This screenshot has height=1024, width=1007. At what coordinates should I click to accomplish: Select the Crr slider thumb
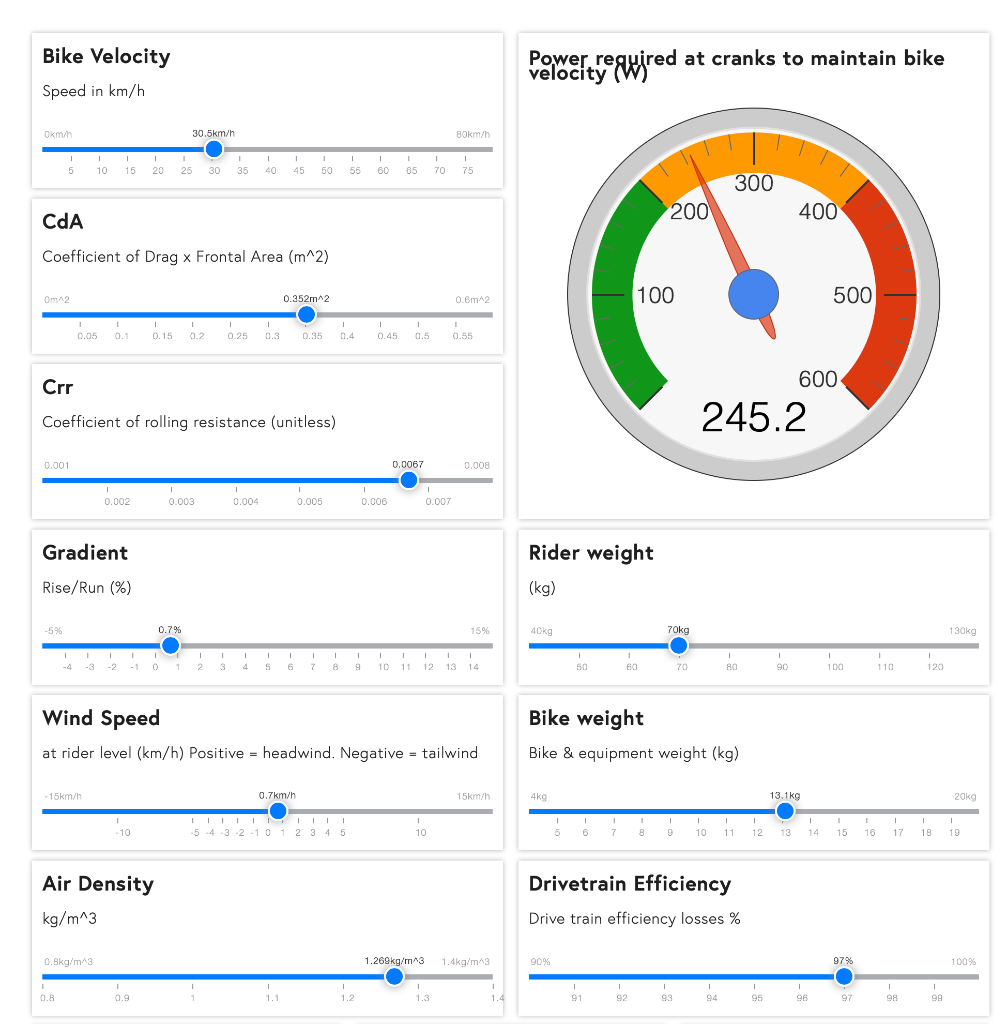[408, 480]
